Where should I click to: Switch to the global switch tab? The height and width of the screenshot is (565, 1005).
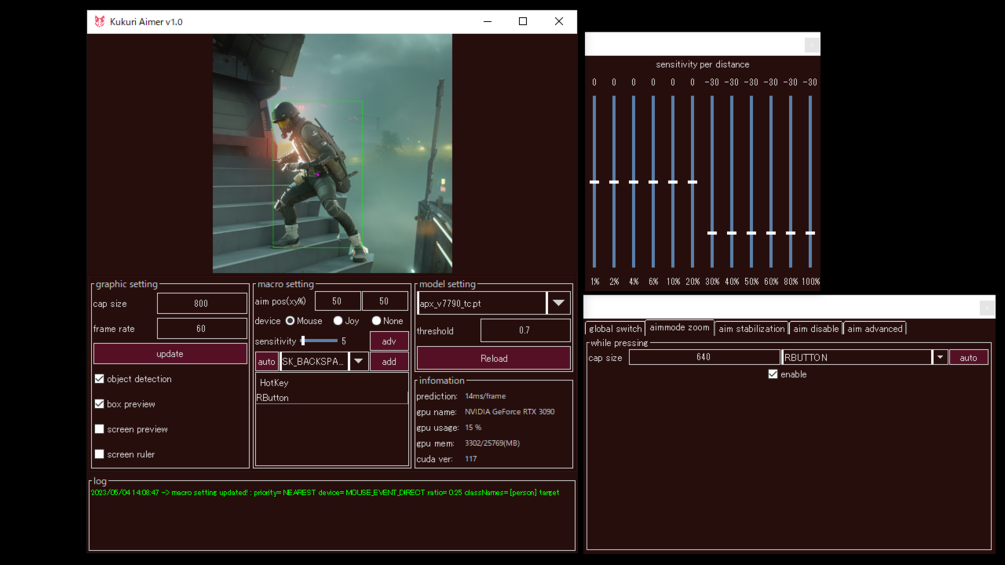point(615,329)
